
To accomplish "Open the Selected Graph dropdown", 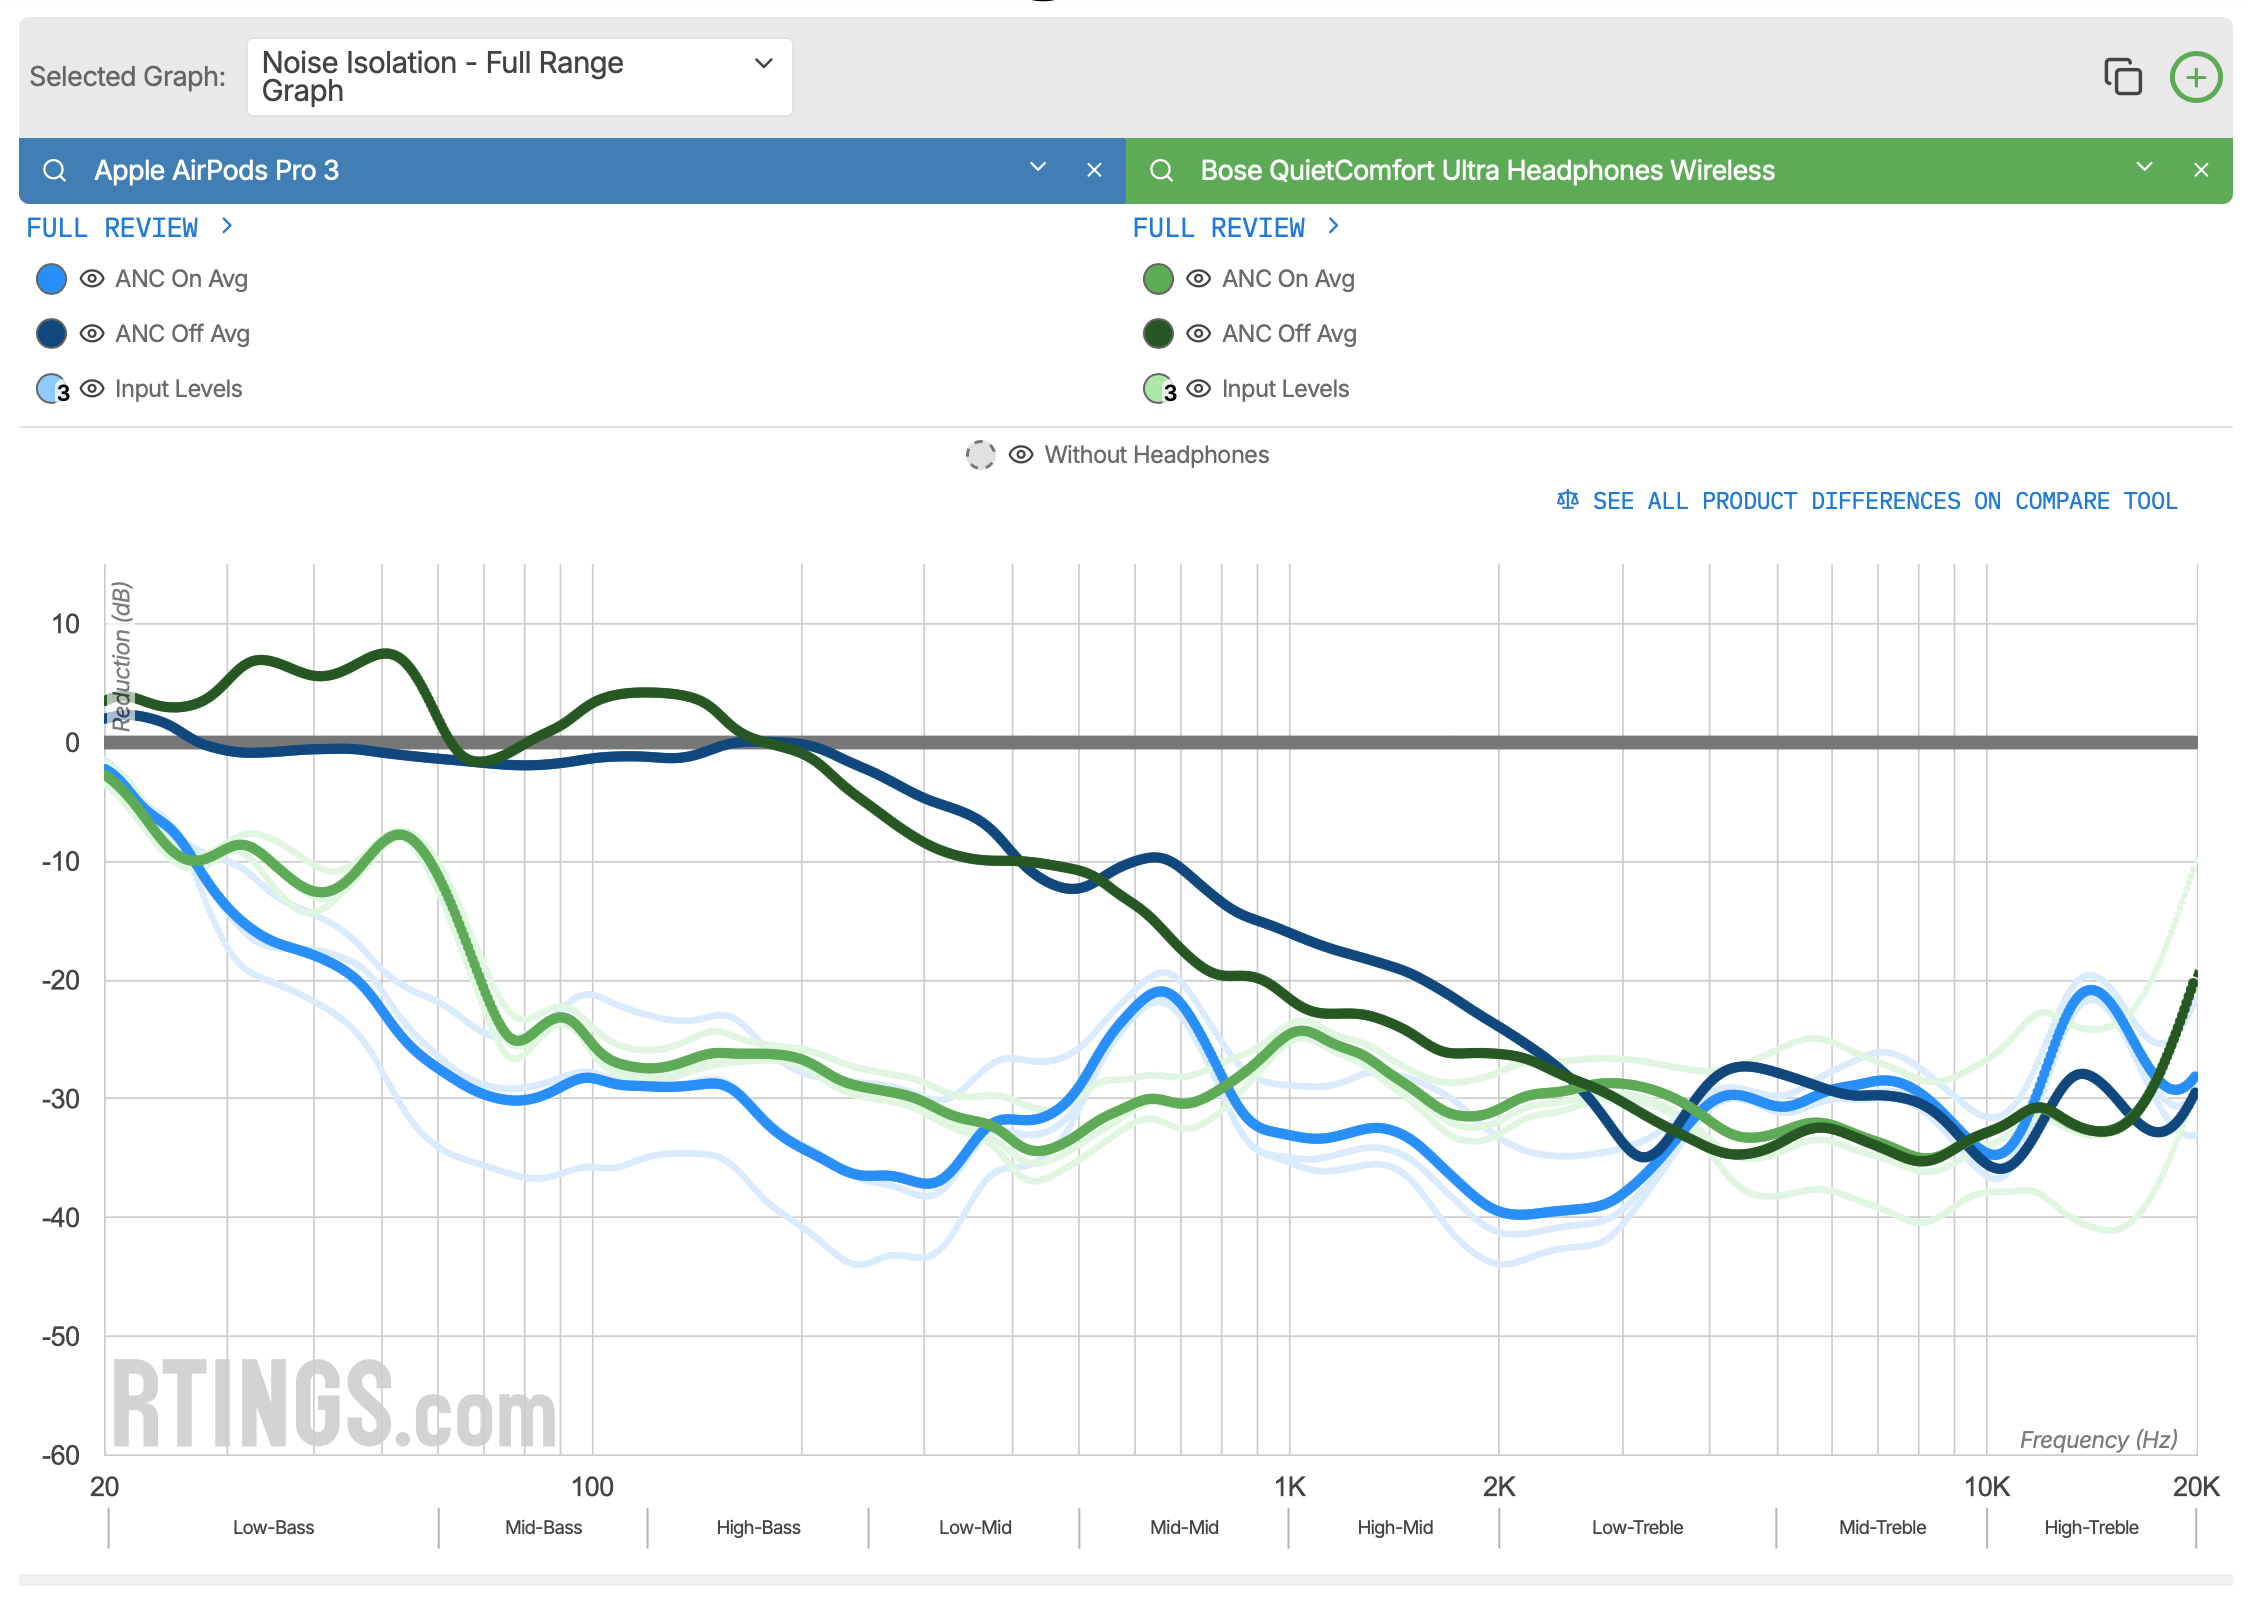I will click(x=519, y=77).
